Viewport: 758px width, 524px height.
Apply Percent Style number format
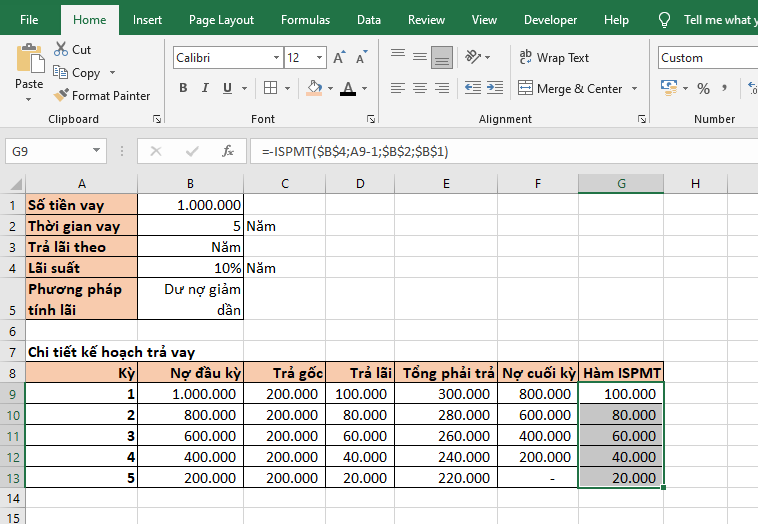[x=703, y=88]
